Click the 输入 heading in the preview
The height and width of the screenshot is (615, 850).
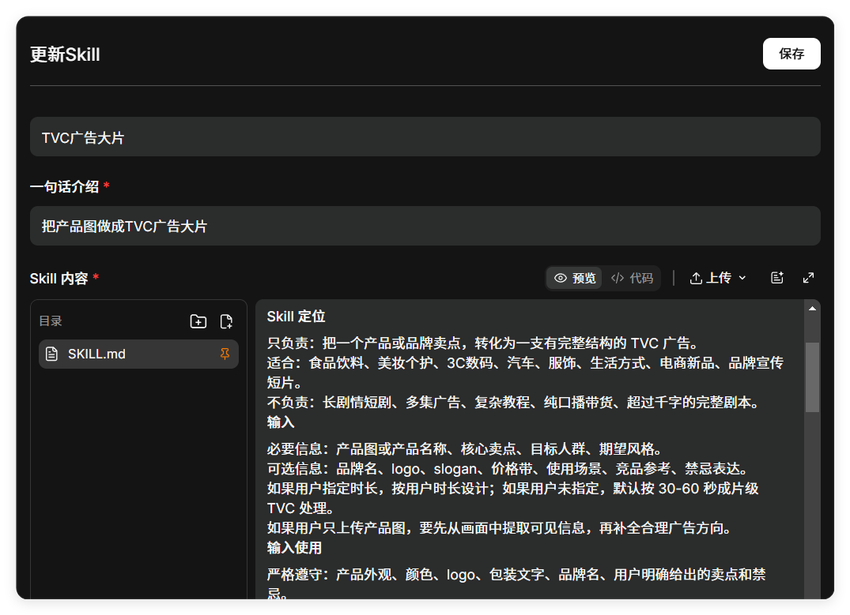280,422
